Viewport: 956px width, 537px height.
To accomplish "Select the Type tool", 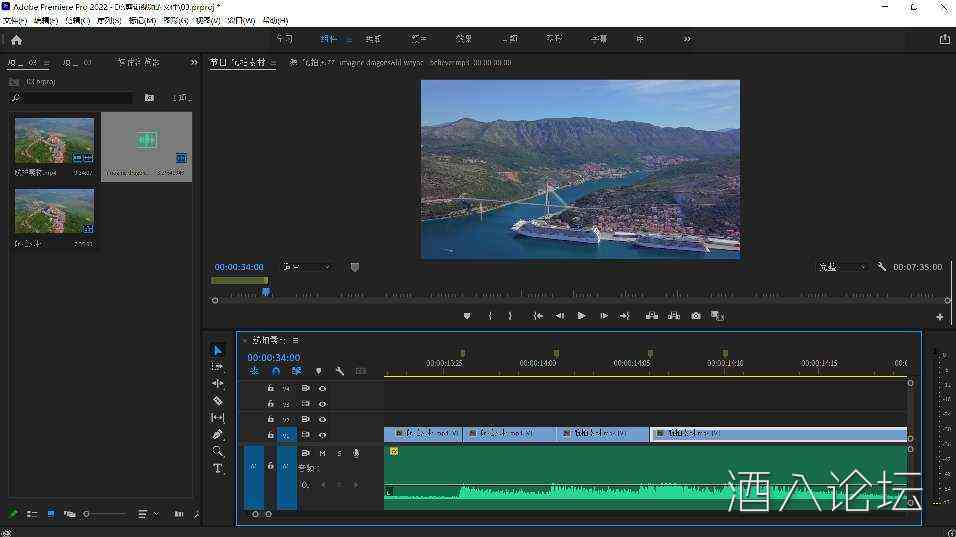I will click(218, 468).
